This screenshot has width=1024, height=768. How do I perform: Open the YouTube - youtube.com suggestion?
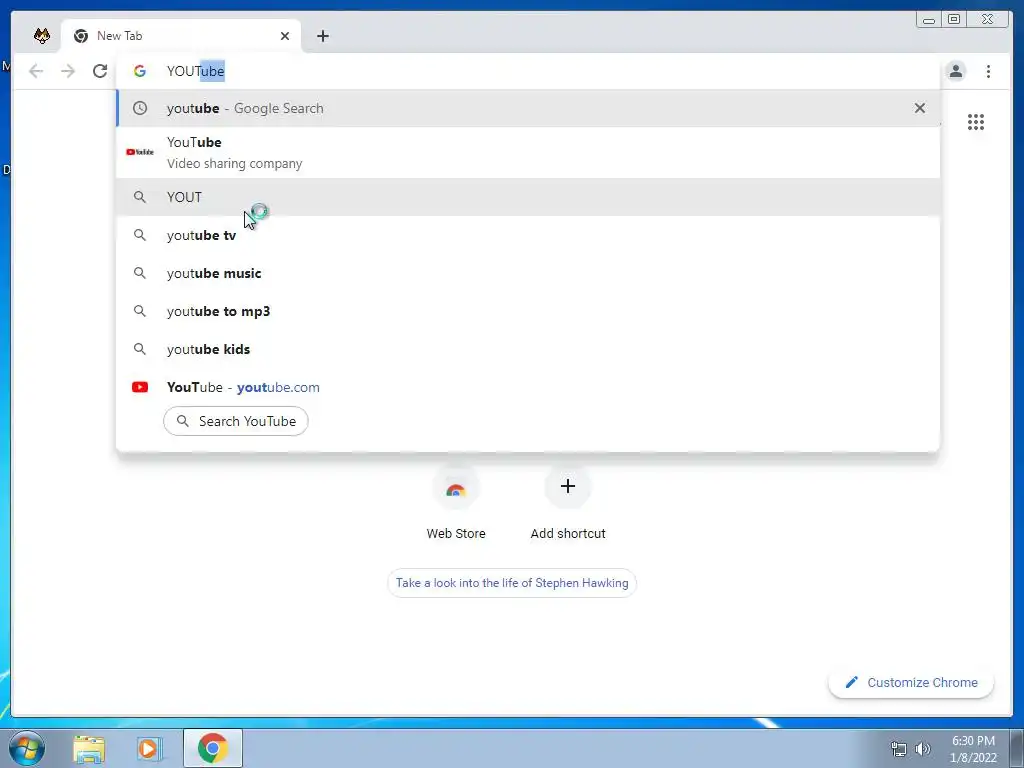528,387
